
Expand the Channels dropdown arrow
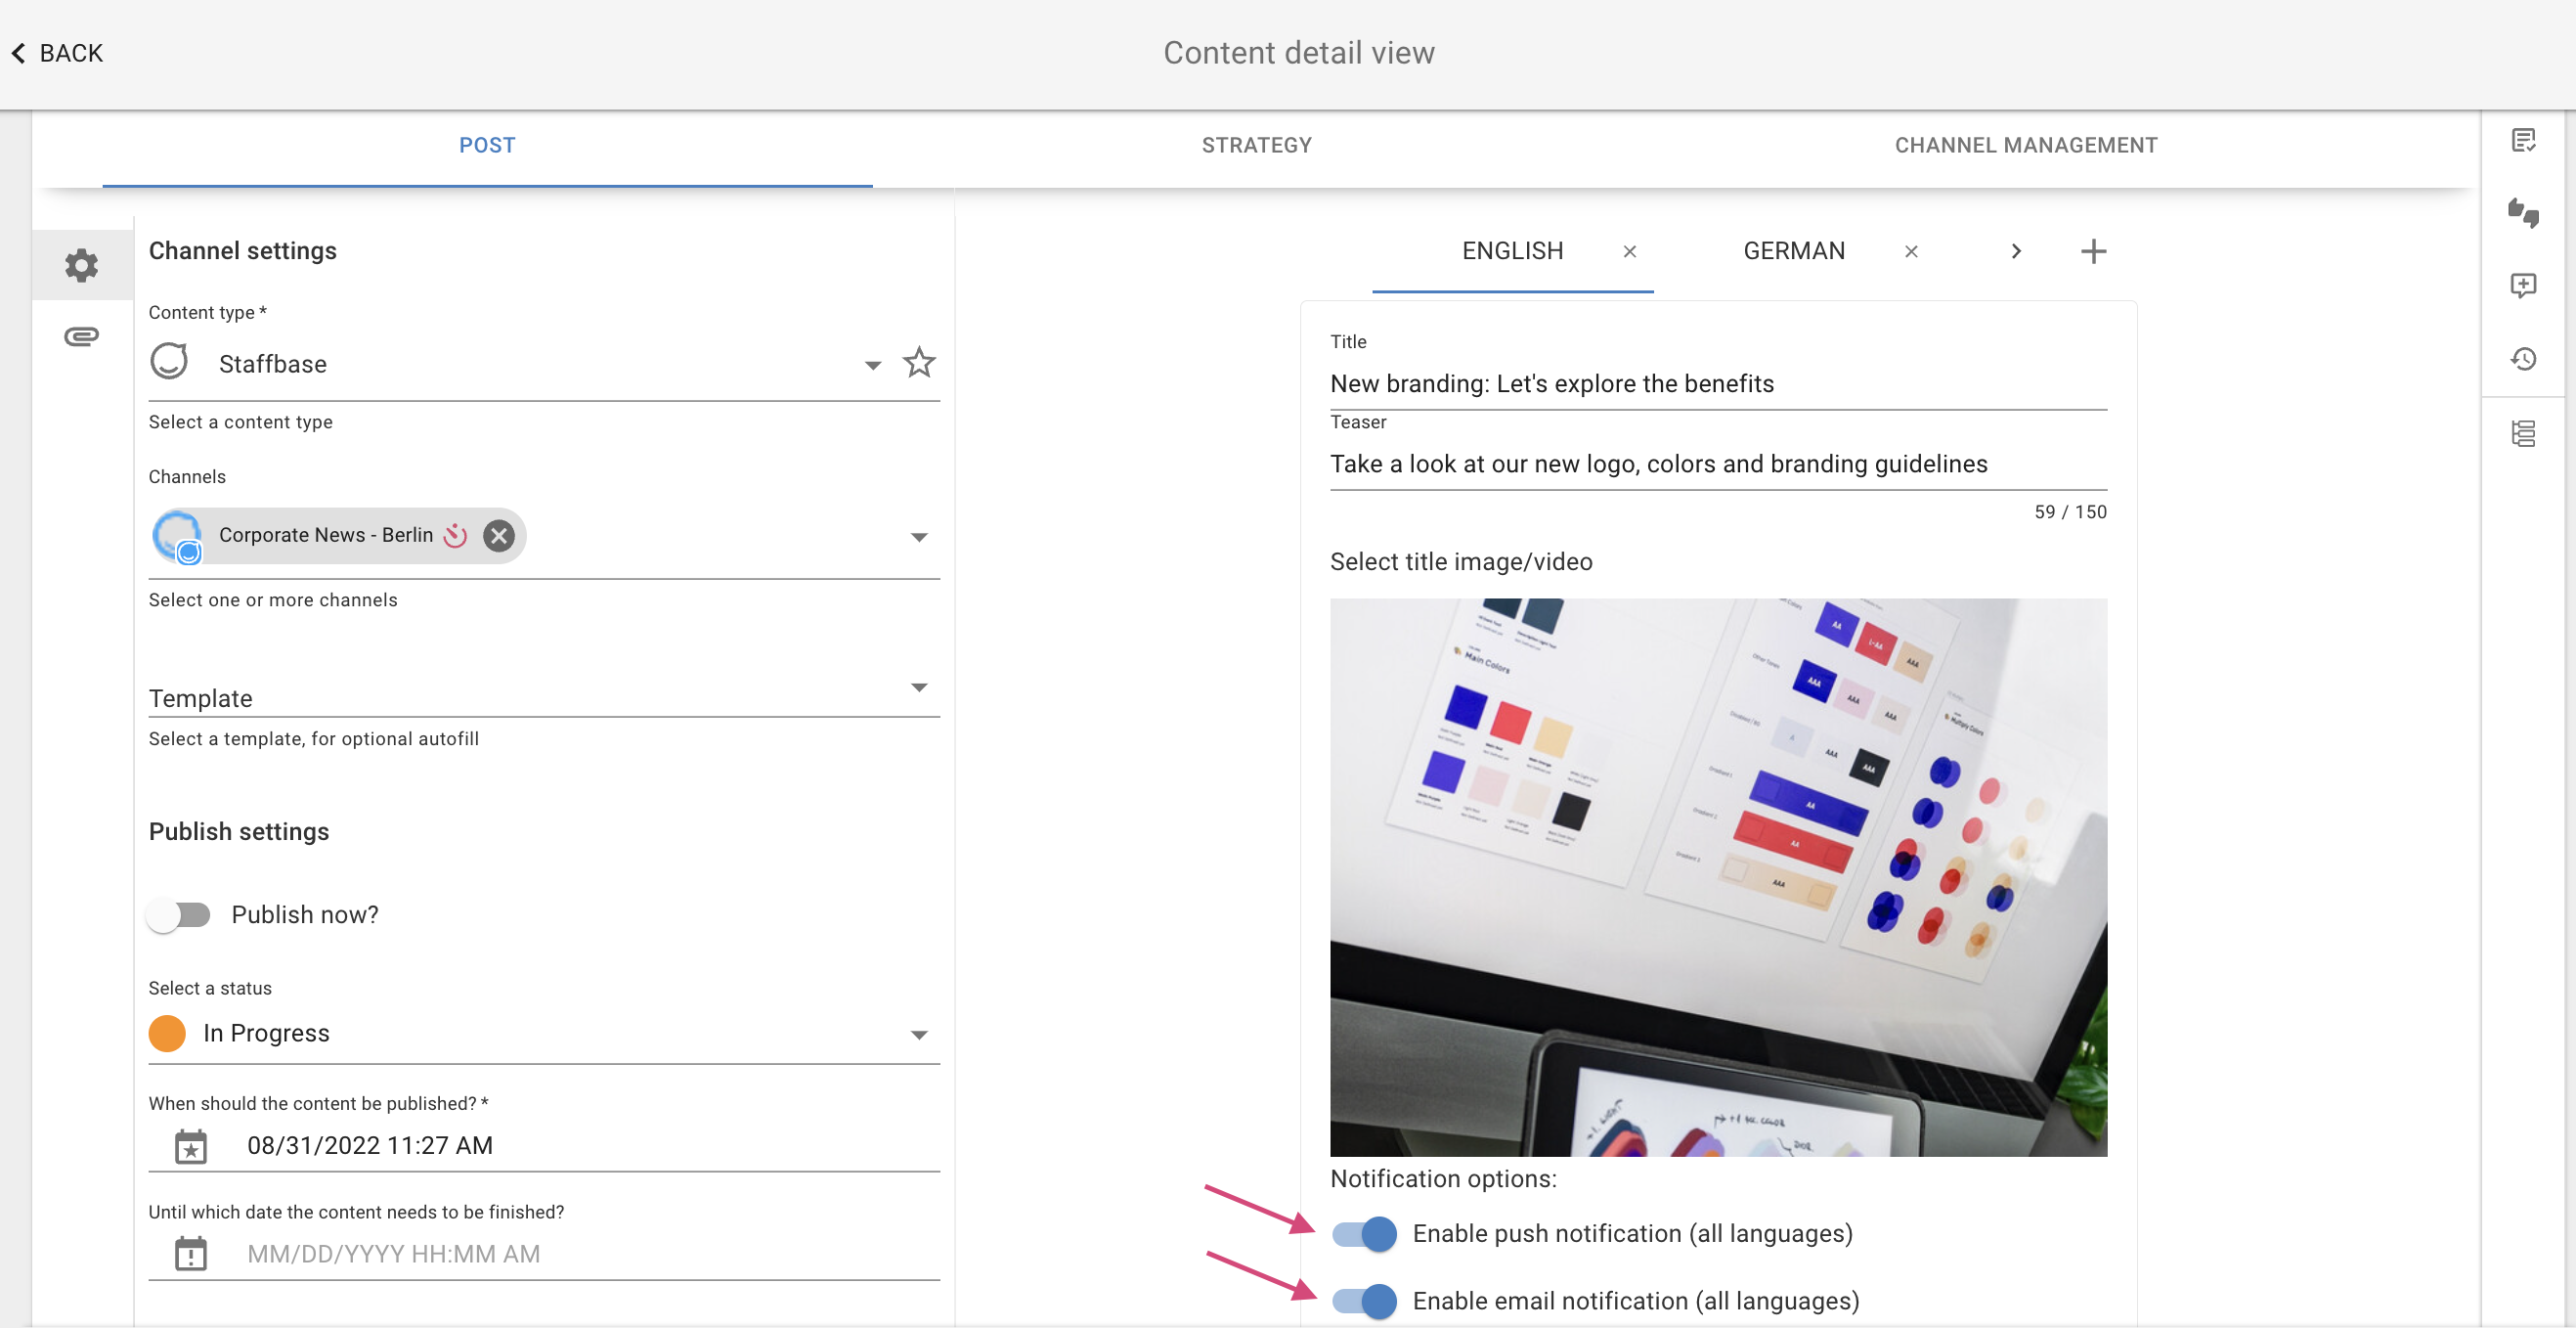919,537
